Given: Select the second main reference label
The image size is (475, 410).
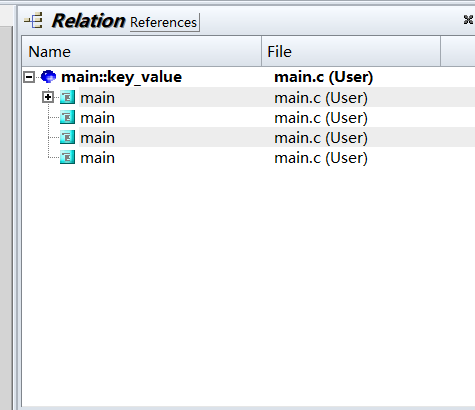Looking at the screenshot, I should tap(98, 118).
